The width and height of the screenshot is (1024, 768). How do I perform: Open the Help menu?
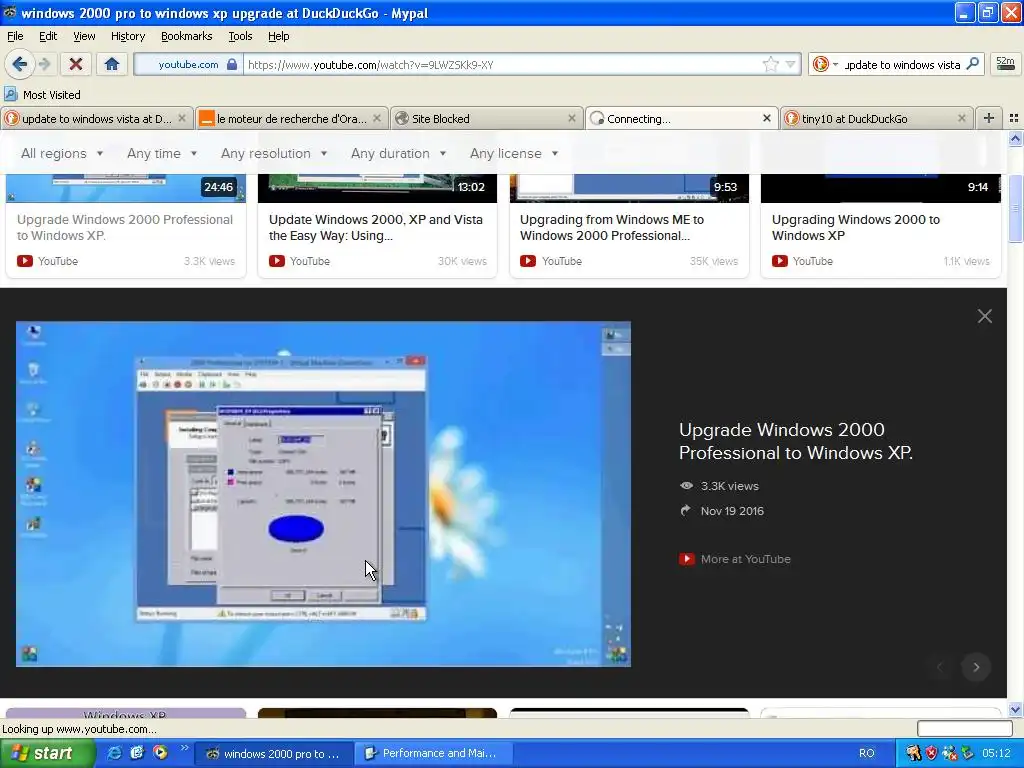[x=278, y=36]
